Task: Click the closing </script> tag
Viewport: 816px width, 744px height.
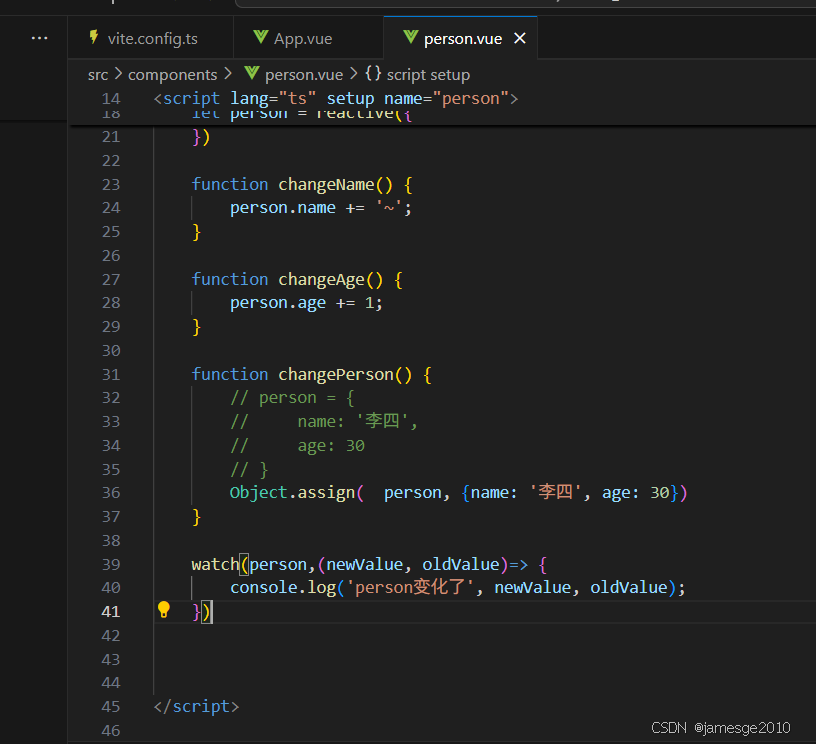Action: tap(196, 707)
